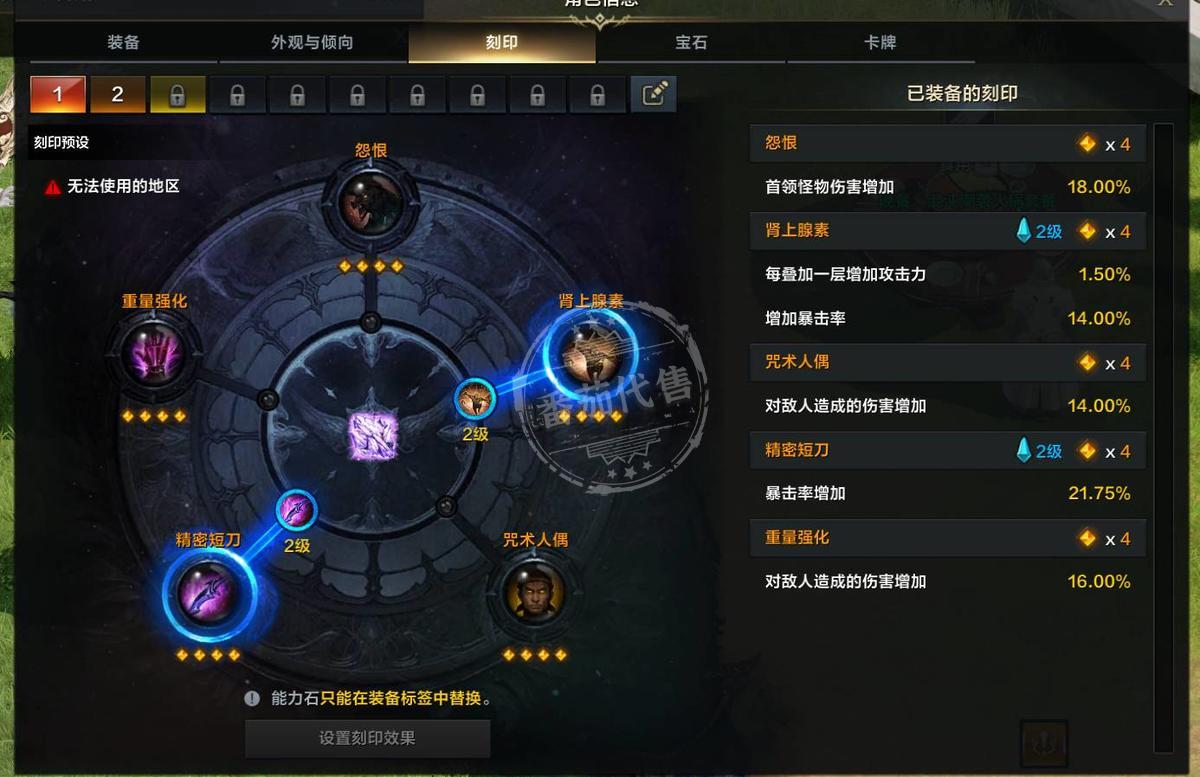Open the 外观与倾向 tab
The width and height of the screenshot is (1200, 777).
pos(312,43)
